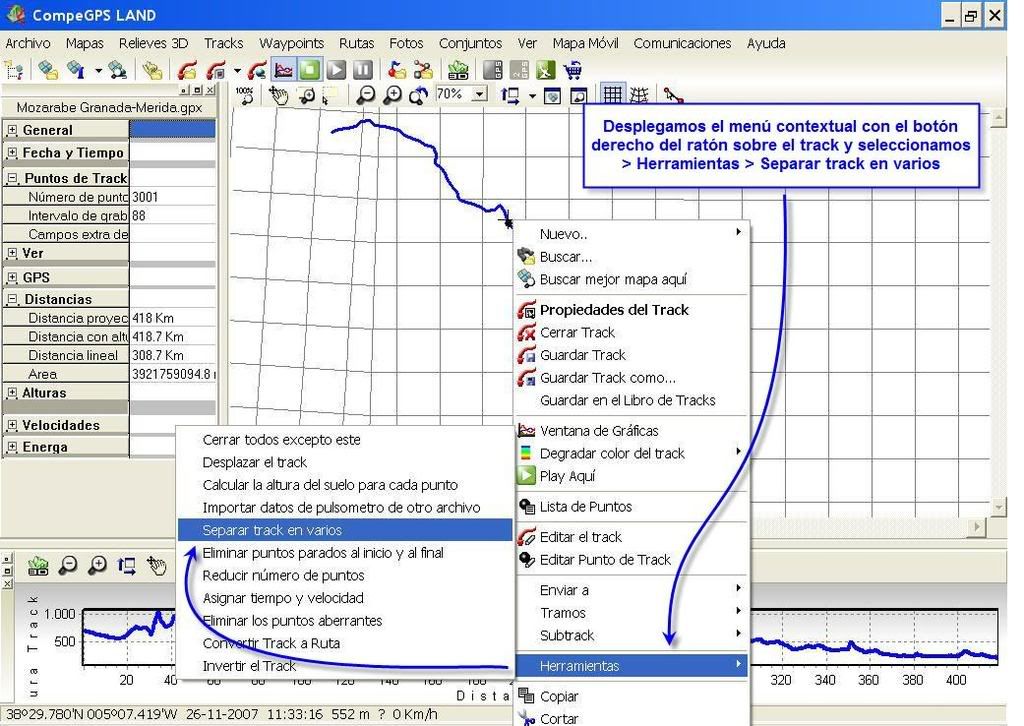Screen dimensions: 1024x726
Task: Expand the Fecha y Tiempo section
Action: click(x=12, y=153)
